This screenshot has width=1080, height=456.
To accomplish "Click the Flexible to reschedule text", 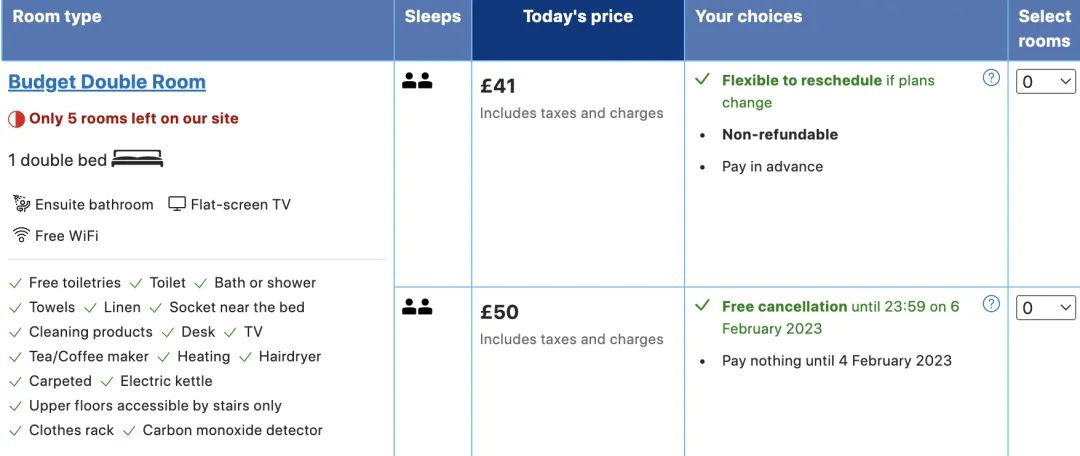I will (x=802, y=81).
